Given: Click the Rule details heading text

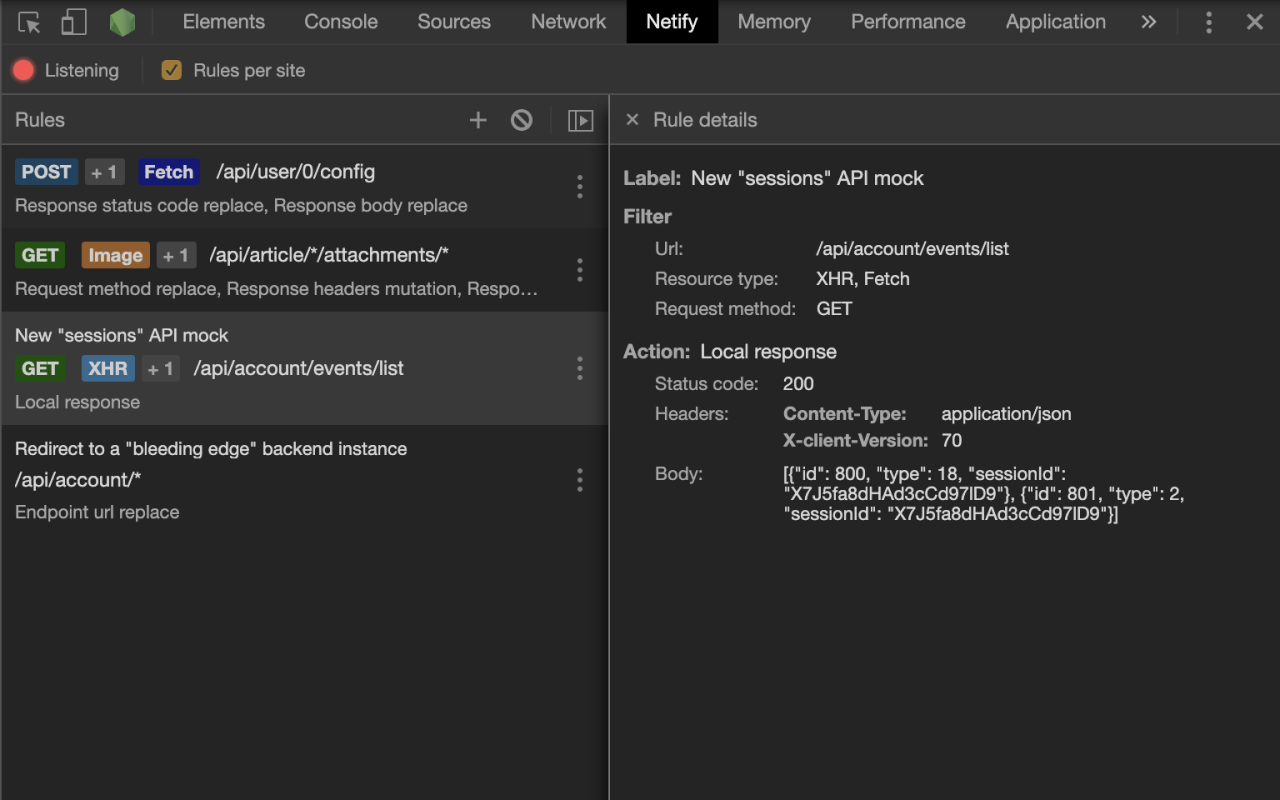Looking at the screenshot, I should [x=705, y=120].
